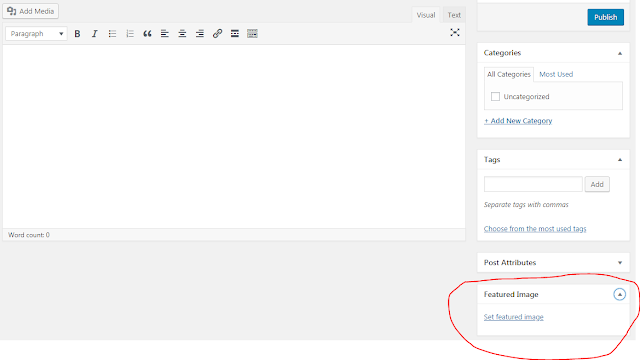640x360 pixels.
Task: Collapse the Tags panel
Action: tap(620, 160)
